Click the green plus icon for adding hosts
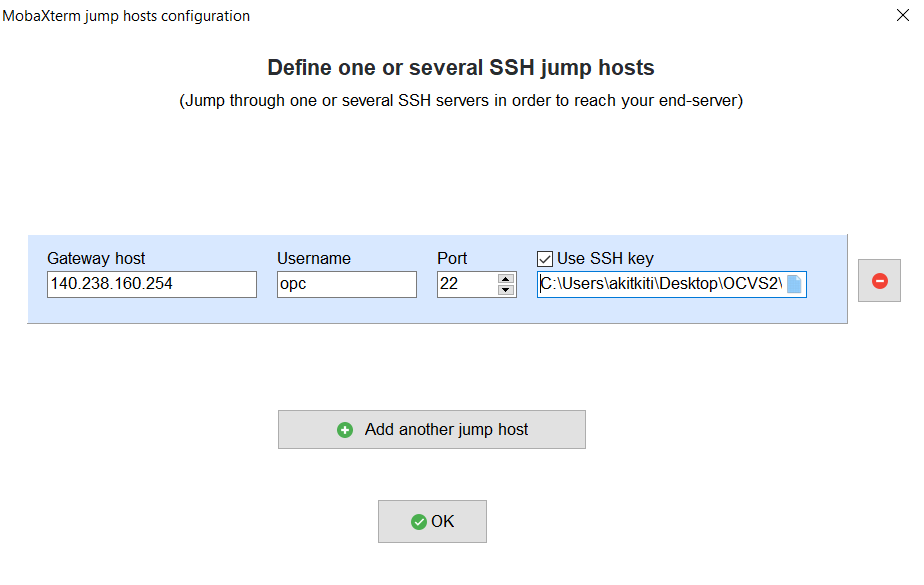This screenshot has height=585, width=924. point(345,429)
